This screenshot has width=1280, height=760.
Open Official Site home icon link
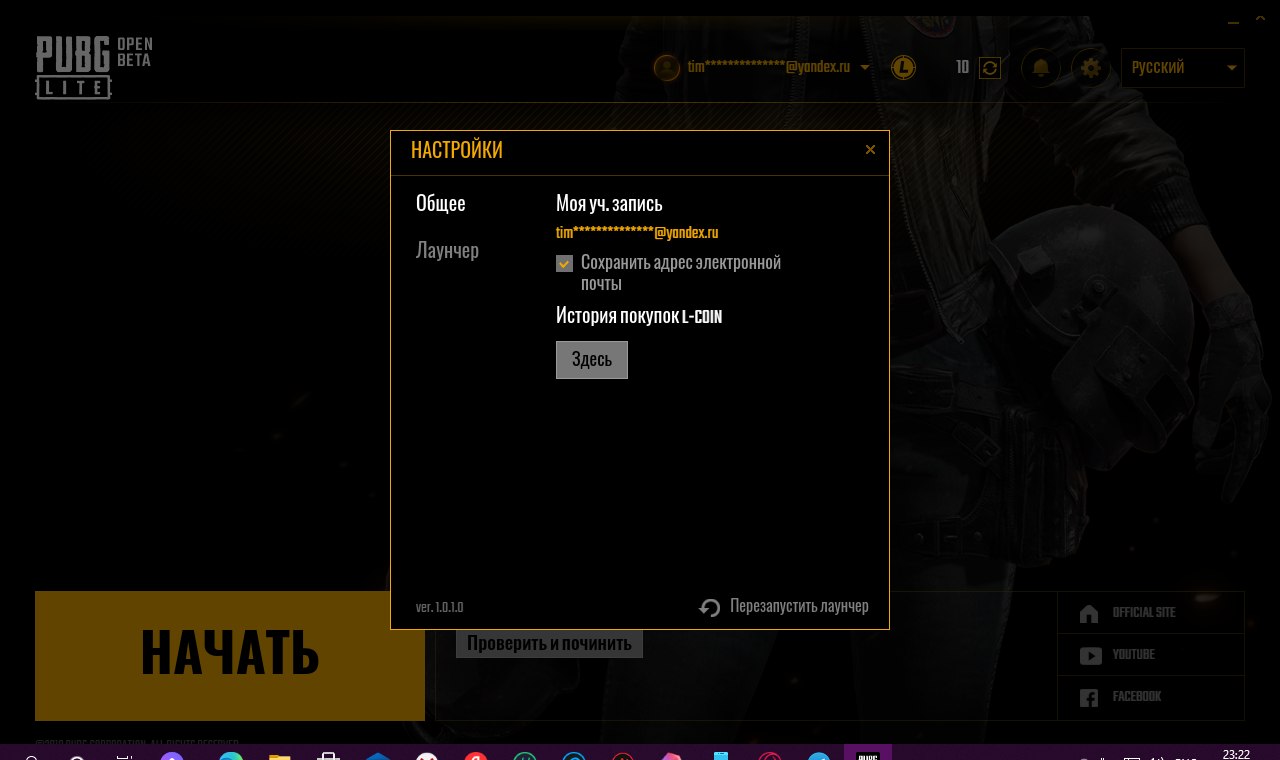[x=1089, y=613]
